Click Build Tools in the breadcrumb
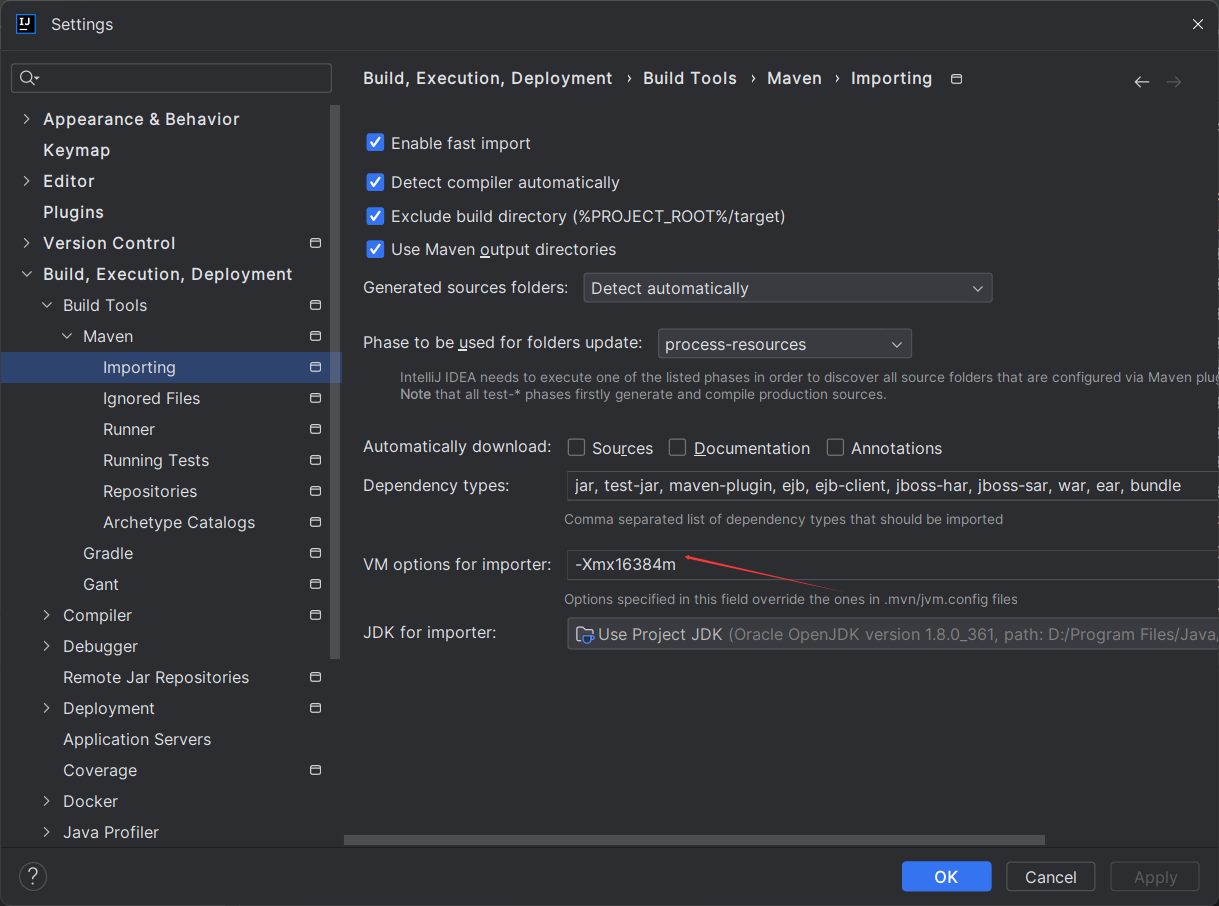1219x906 pixels. pyautogui.click(x=690, y=78)
